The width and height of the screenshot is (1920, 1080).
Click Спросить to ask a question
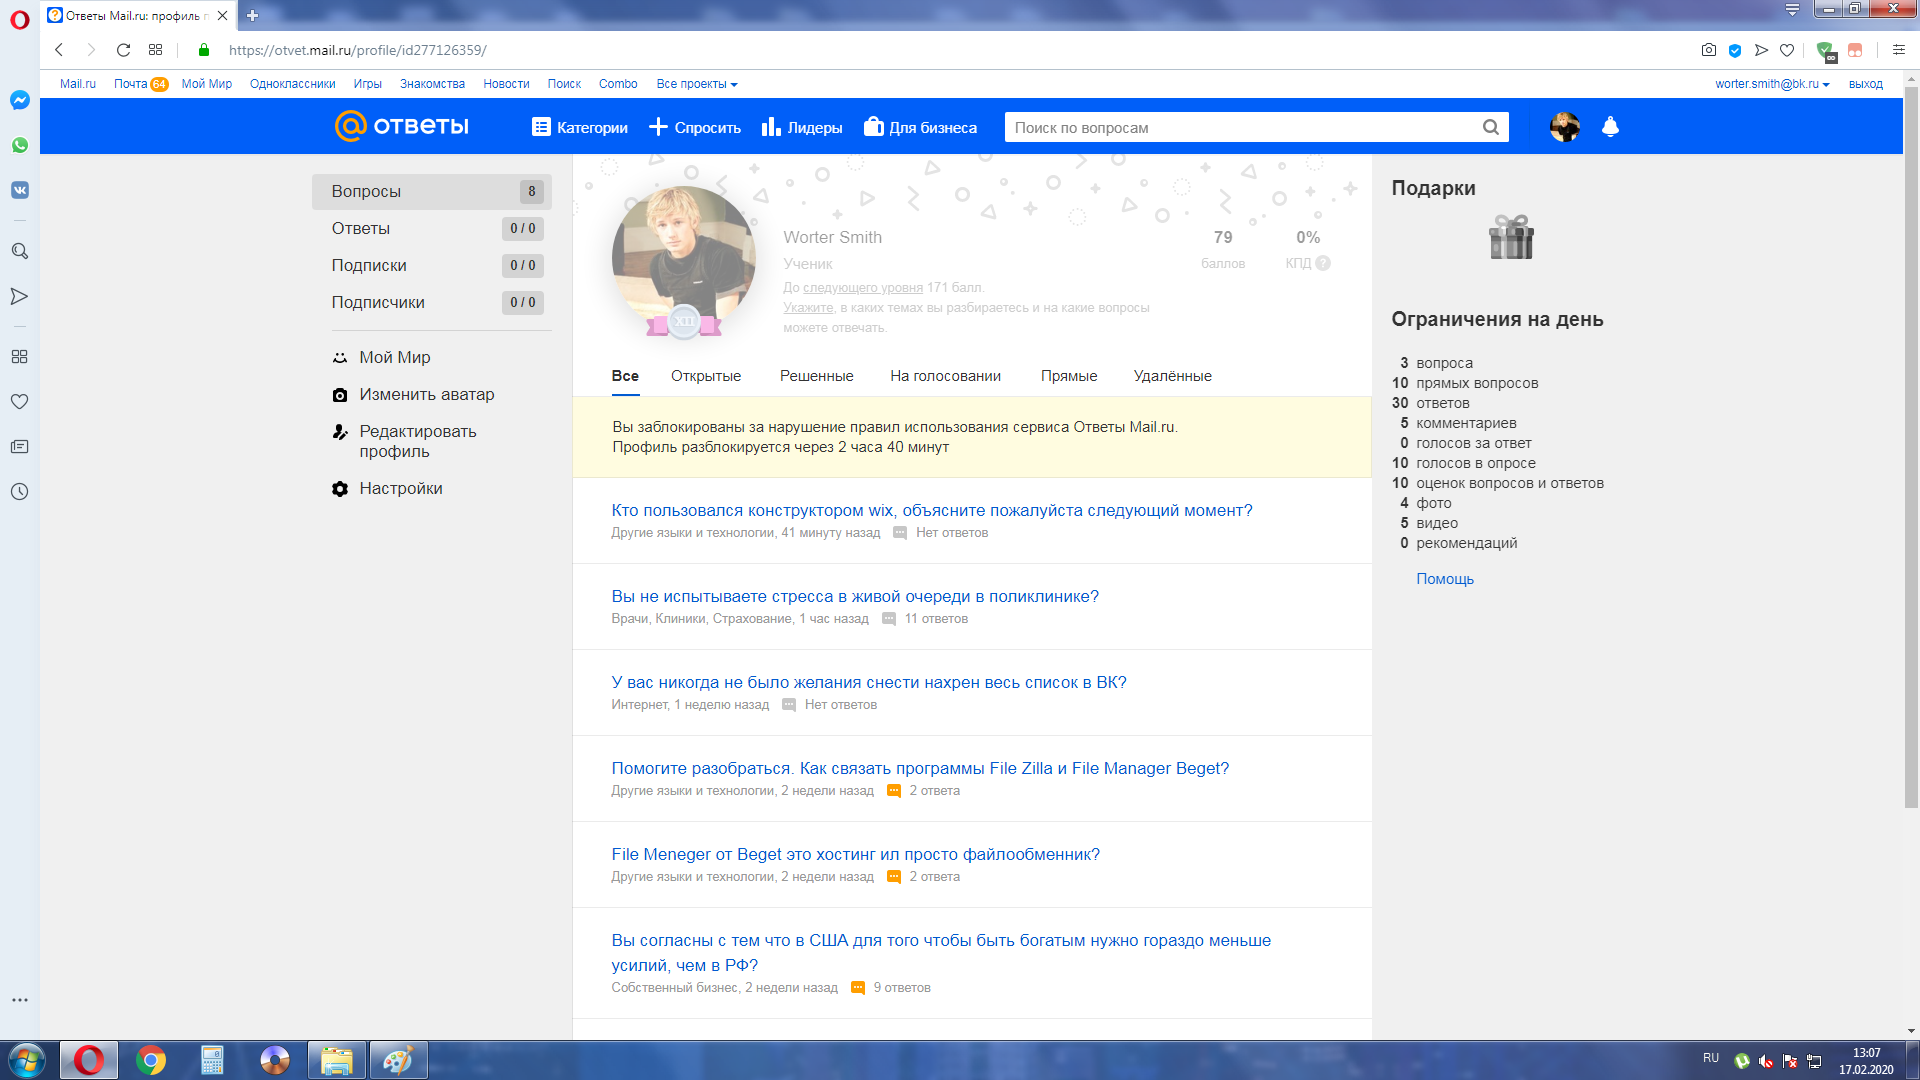tap(695, 127)
